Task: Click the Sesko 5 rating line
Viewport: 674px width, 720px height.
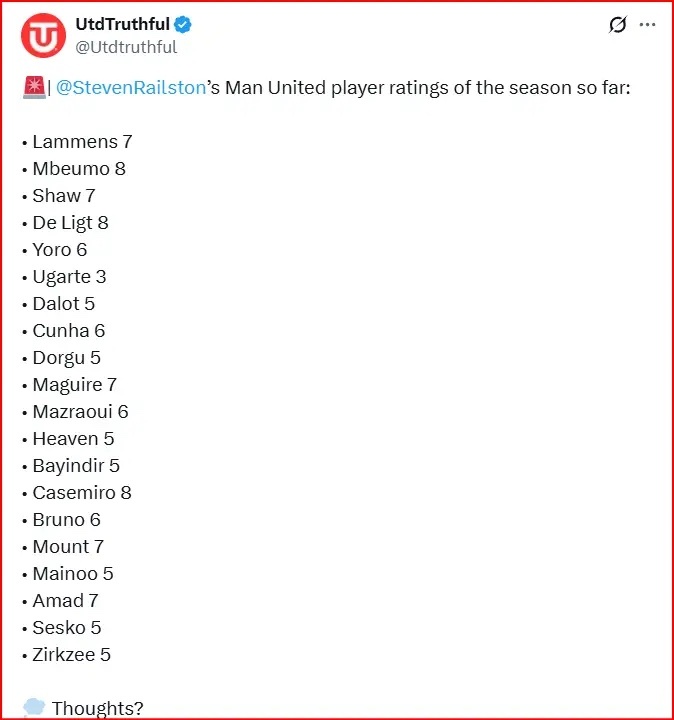Action: (62, 628)
